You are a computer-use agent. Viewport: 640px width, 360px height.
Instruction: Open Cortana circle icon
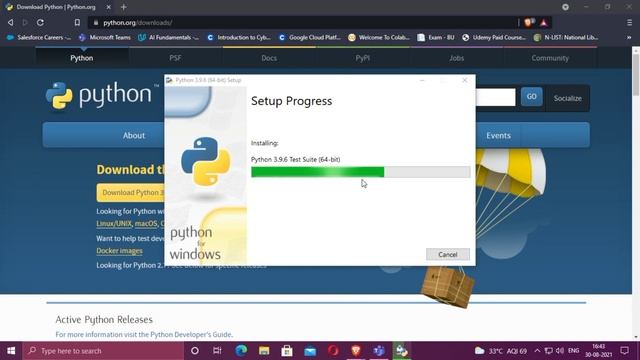195,351
